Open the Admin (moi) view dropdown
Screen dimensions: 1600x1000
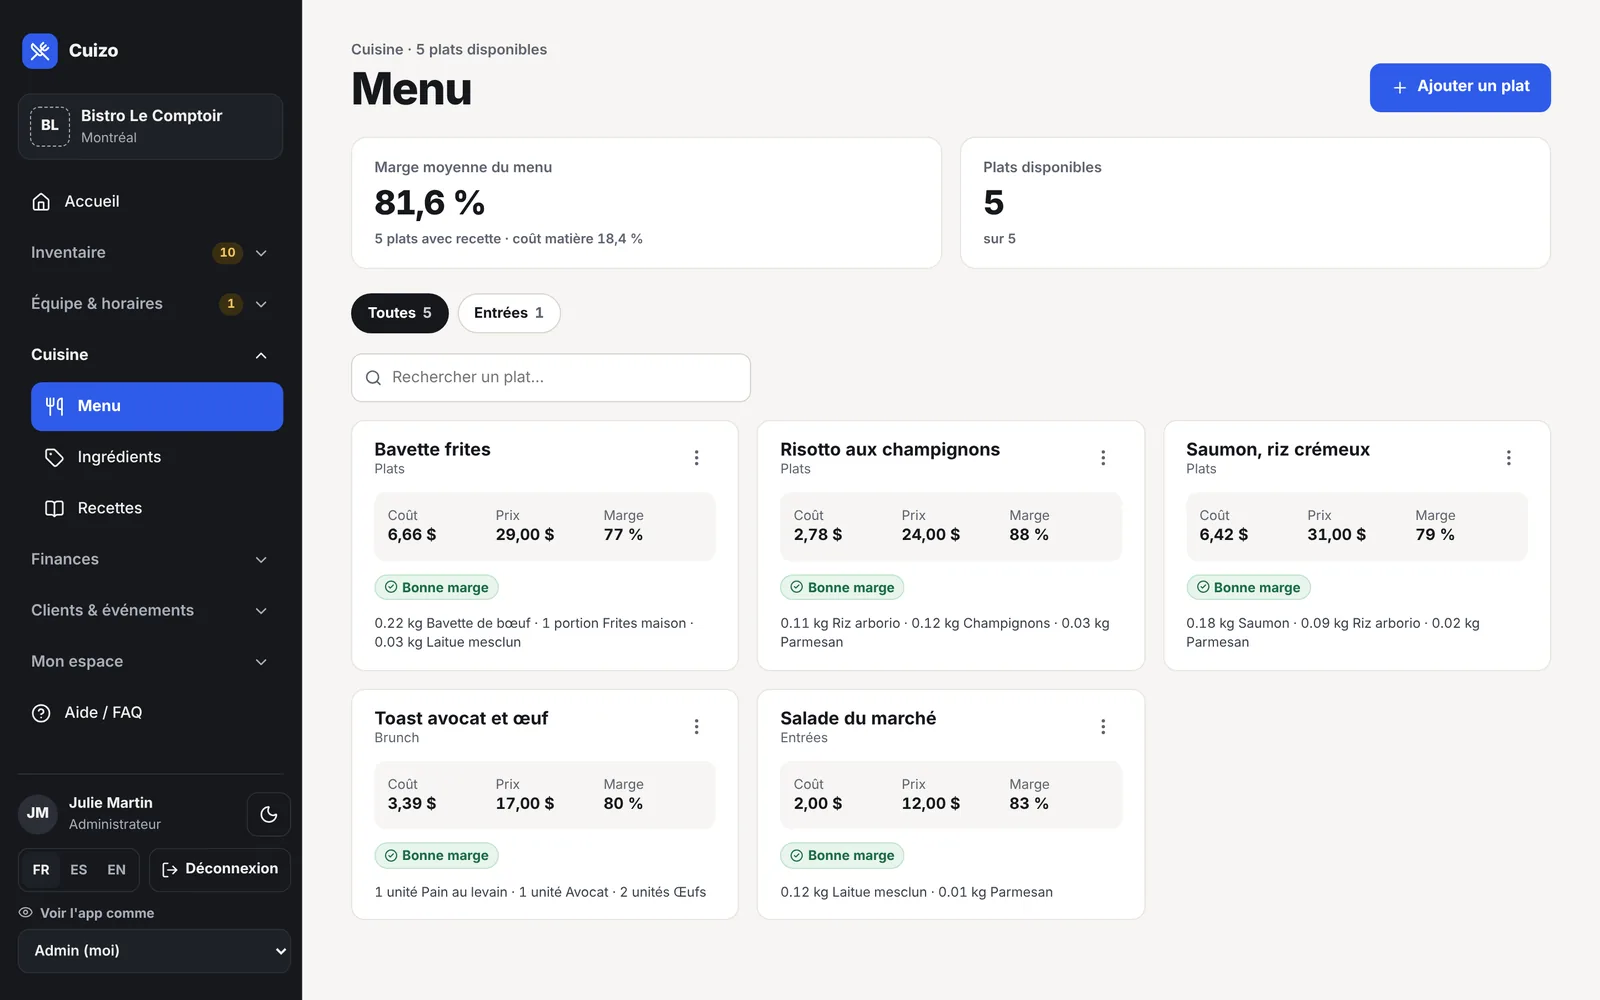[x=154, y=951]
